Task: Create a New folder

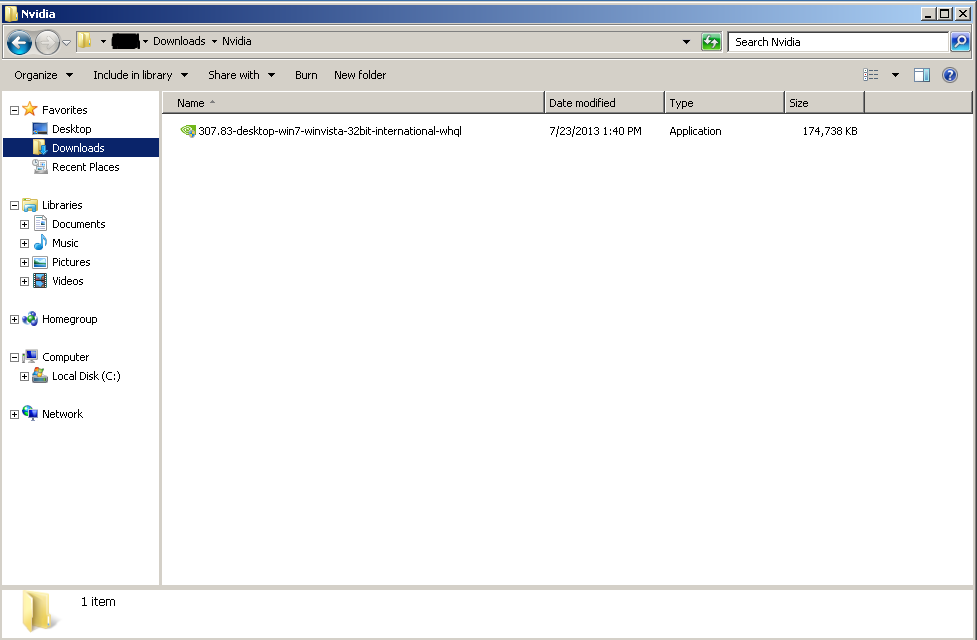Action: [360, 75]
